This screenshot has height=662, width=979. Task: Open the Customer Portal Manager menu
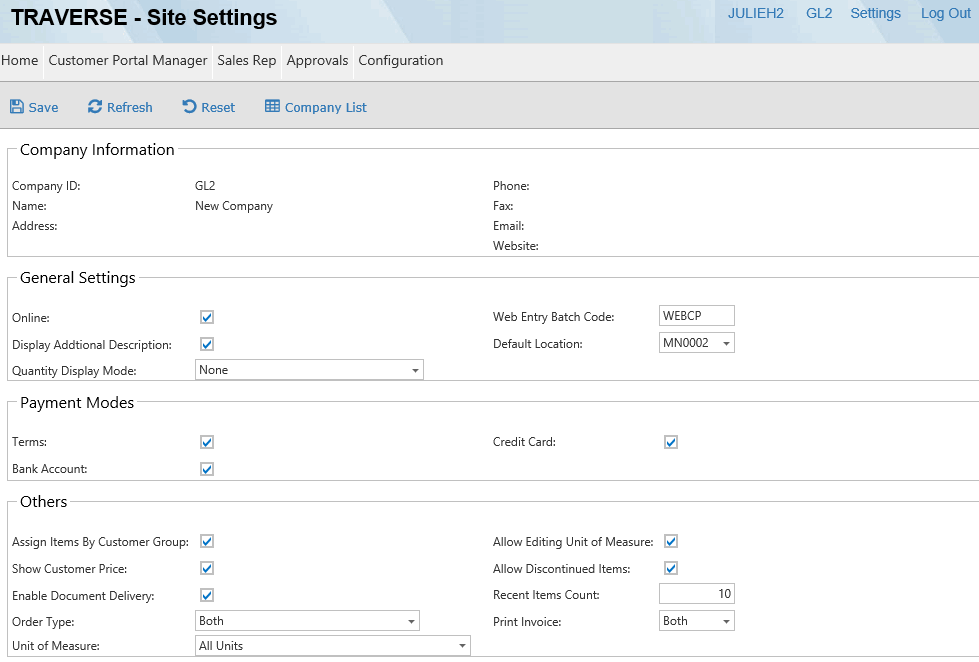(128, 61)
